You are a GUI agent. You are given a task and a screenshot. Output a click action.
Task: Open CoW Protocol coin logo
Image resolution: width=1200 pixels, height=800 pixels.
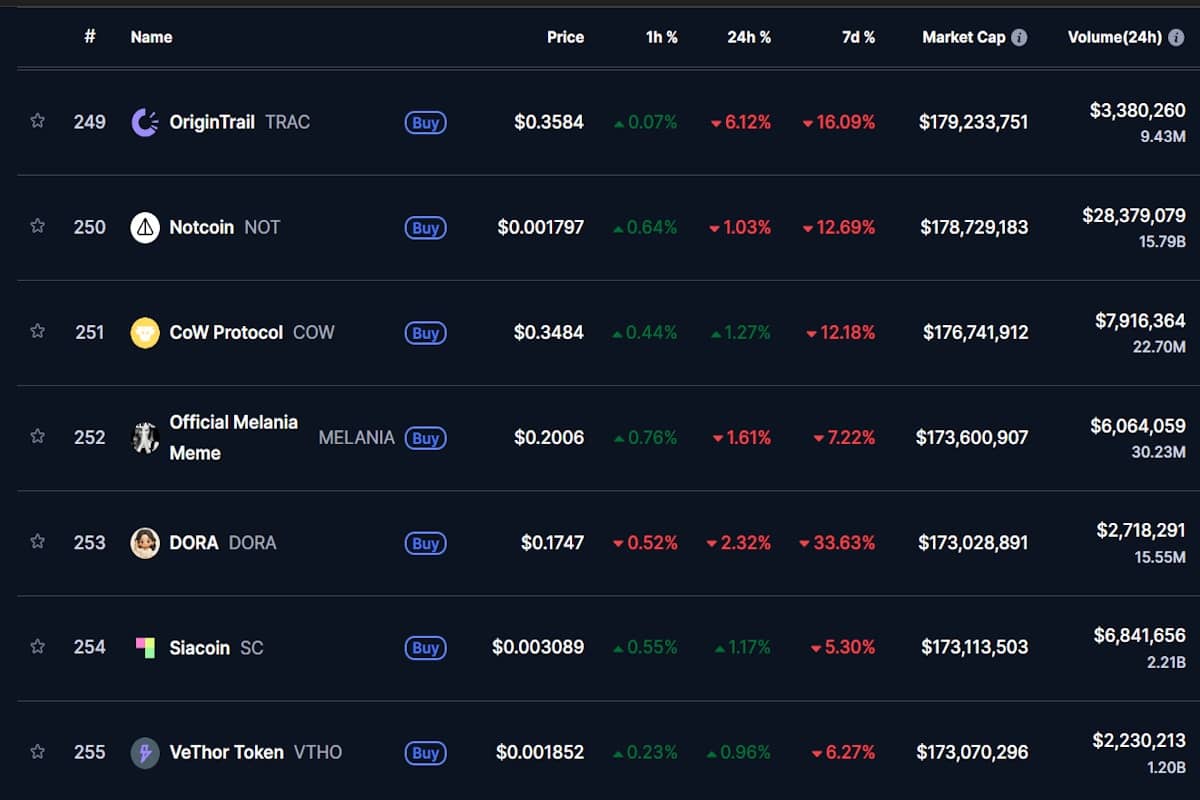pos(145,332)
